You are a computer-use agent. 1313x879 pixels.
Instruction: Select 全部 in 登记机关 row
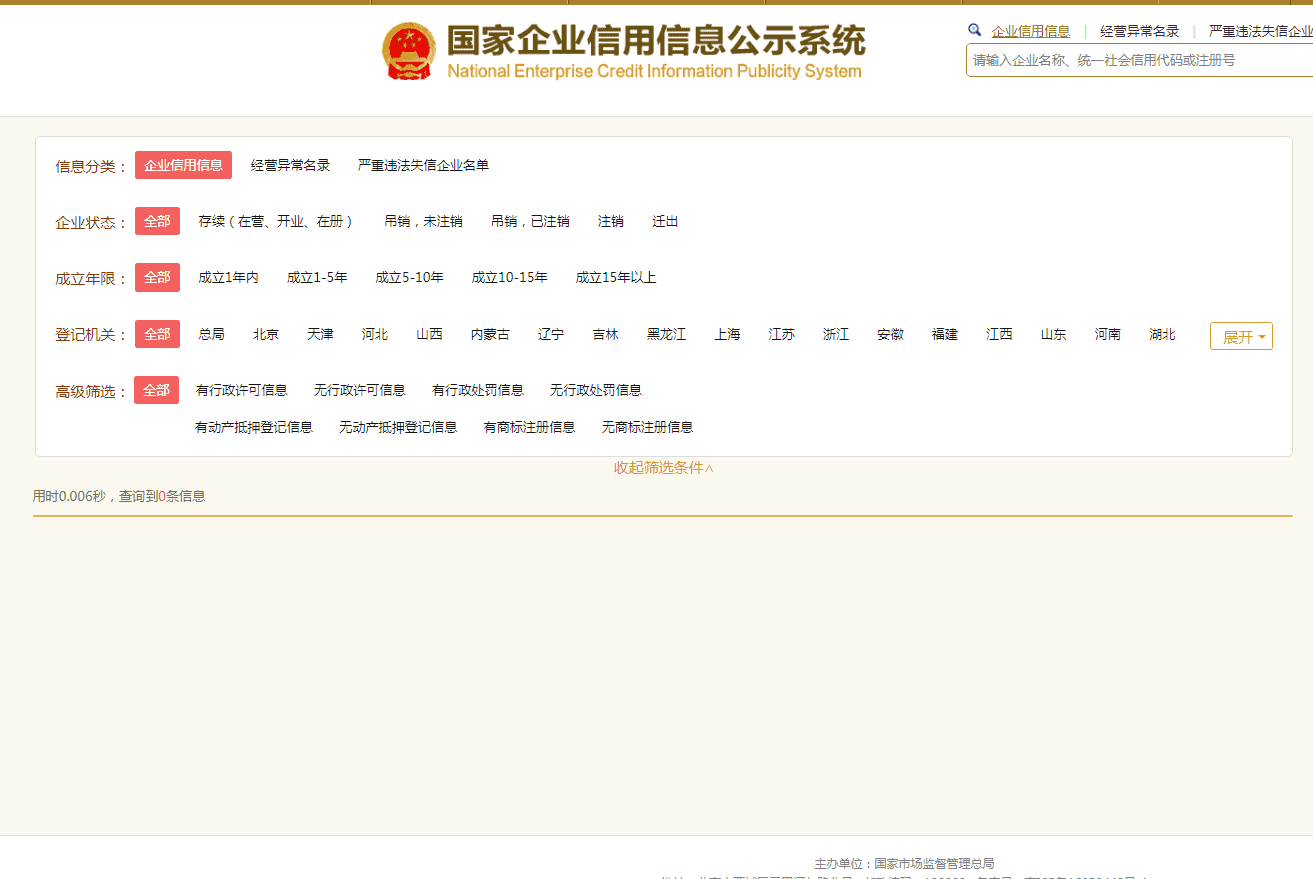point(158,334)
